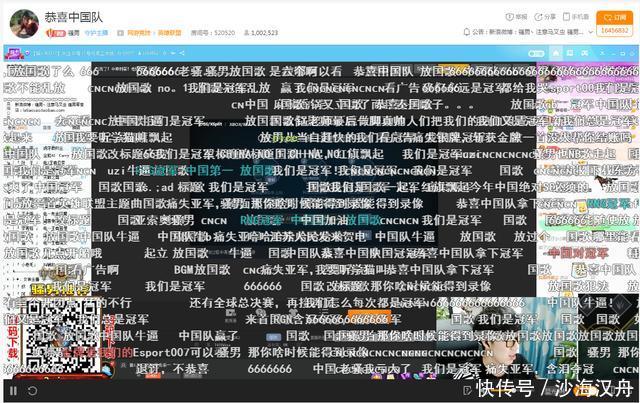Click the streamer webcam overlay

click(507, 340)
